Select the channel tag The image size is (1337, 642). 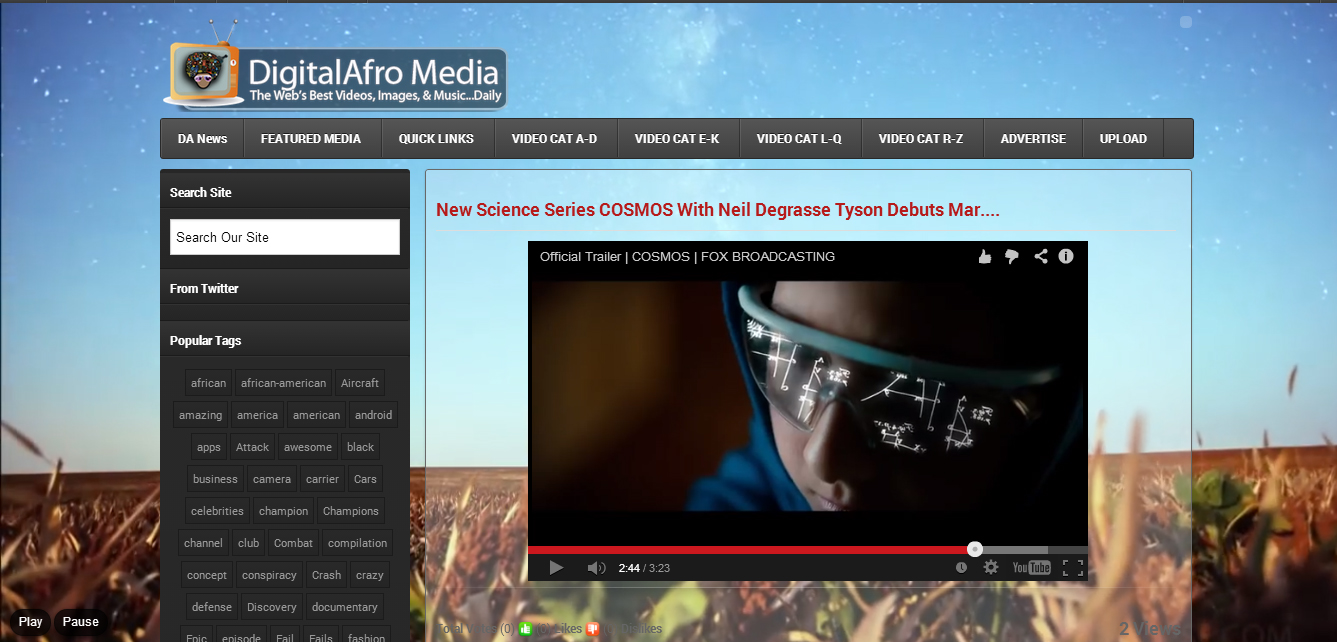coord(203,543)
